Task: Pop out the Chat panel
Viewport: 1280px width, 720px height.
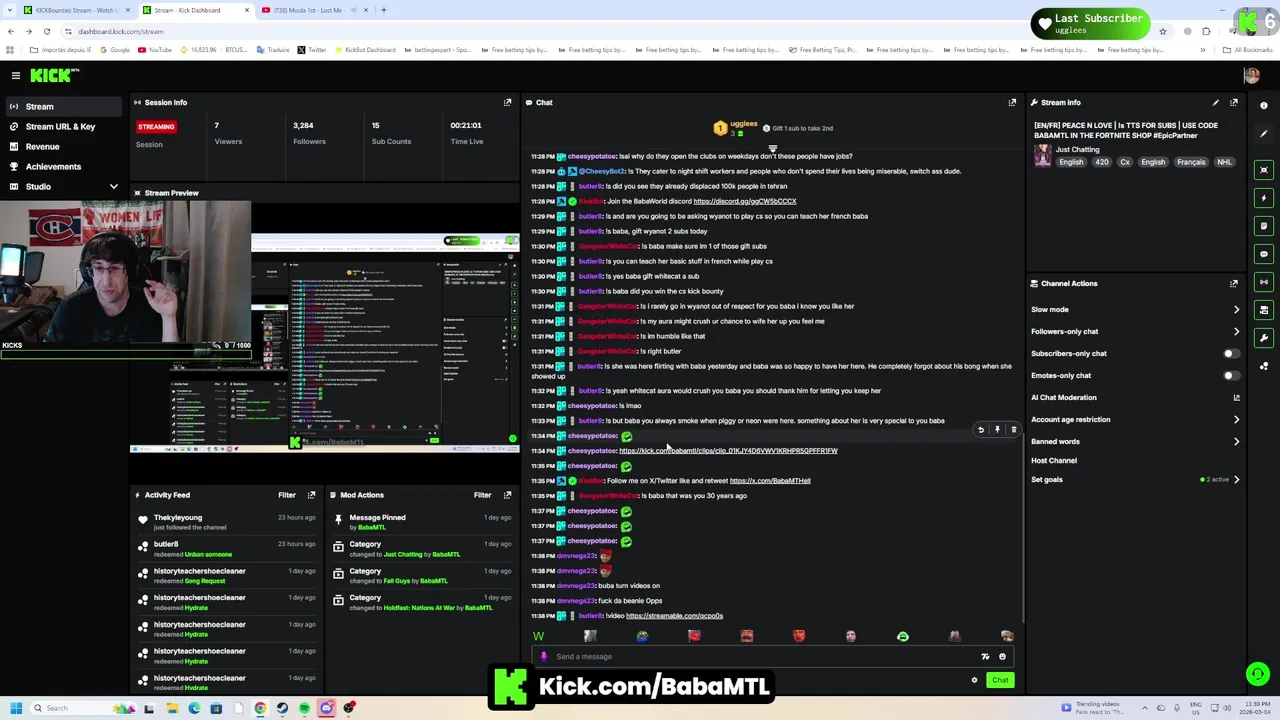Action: click(x=1012, y=102)
